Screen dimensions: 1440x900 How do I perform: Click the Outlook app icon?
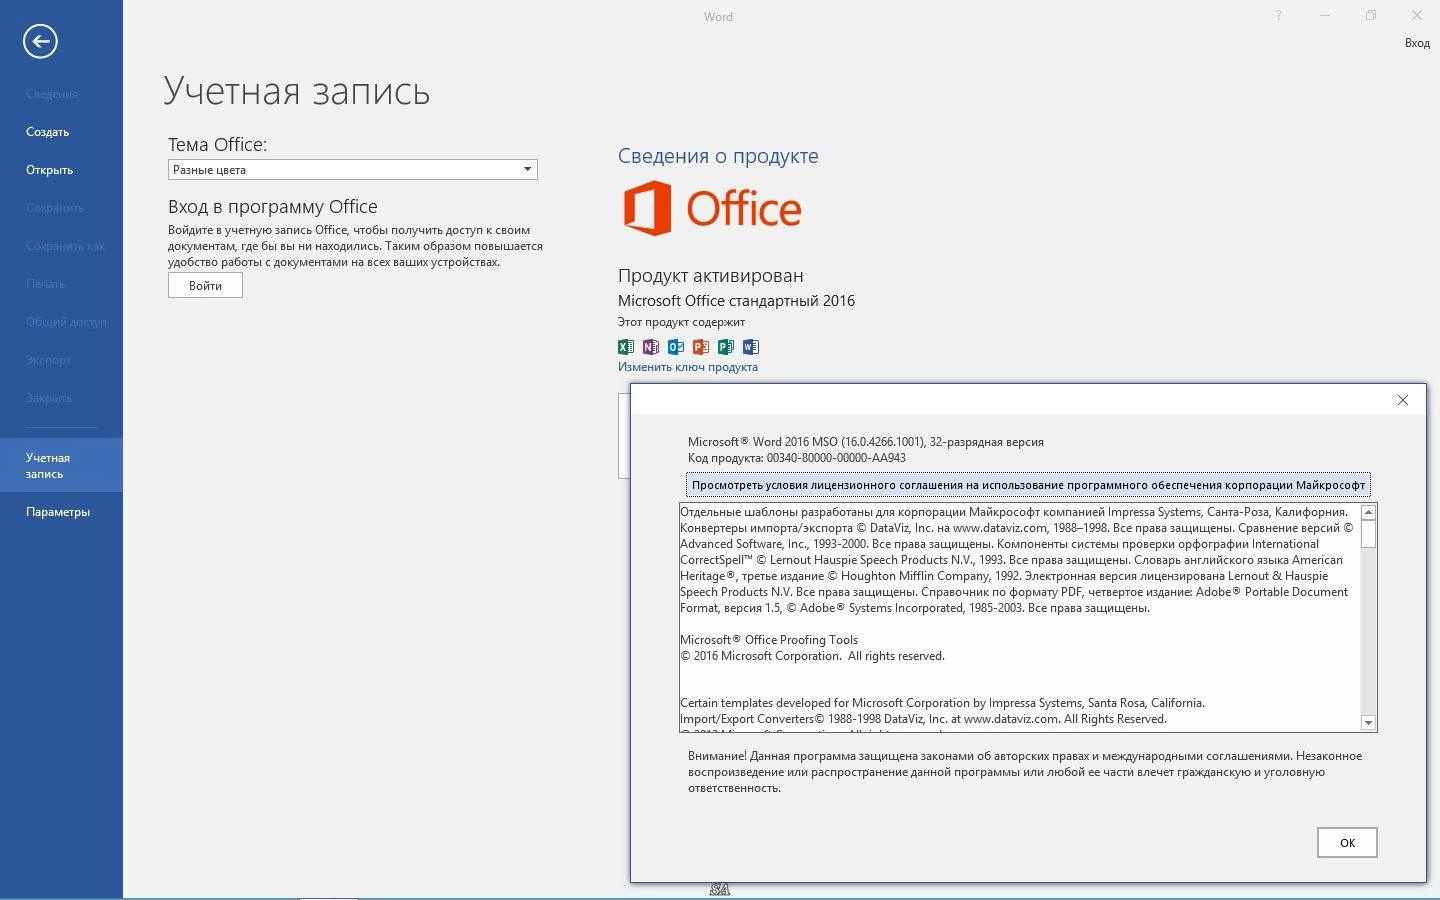[x=675, y=347]
